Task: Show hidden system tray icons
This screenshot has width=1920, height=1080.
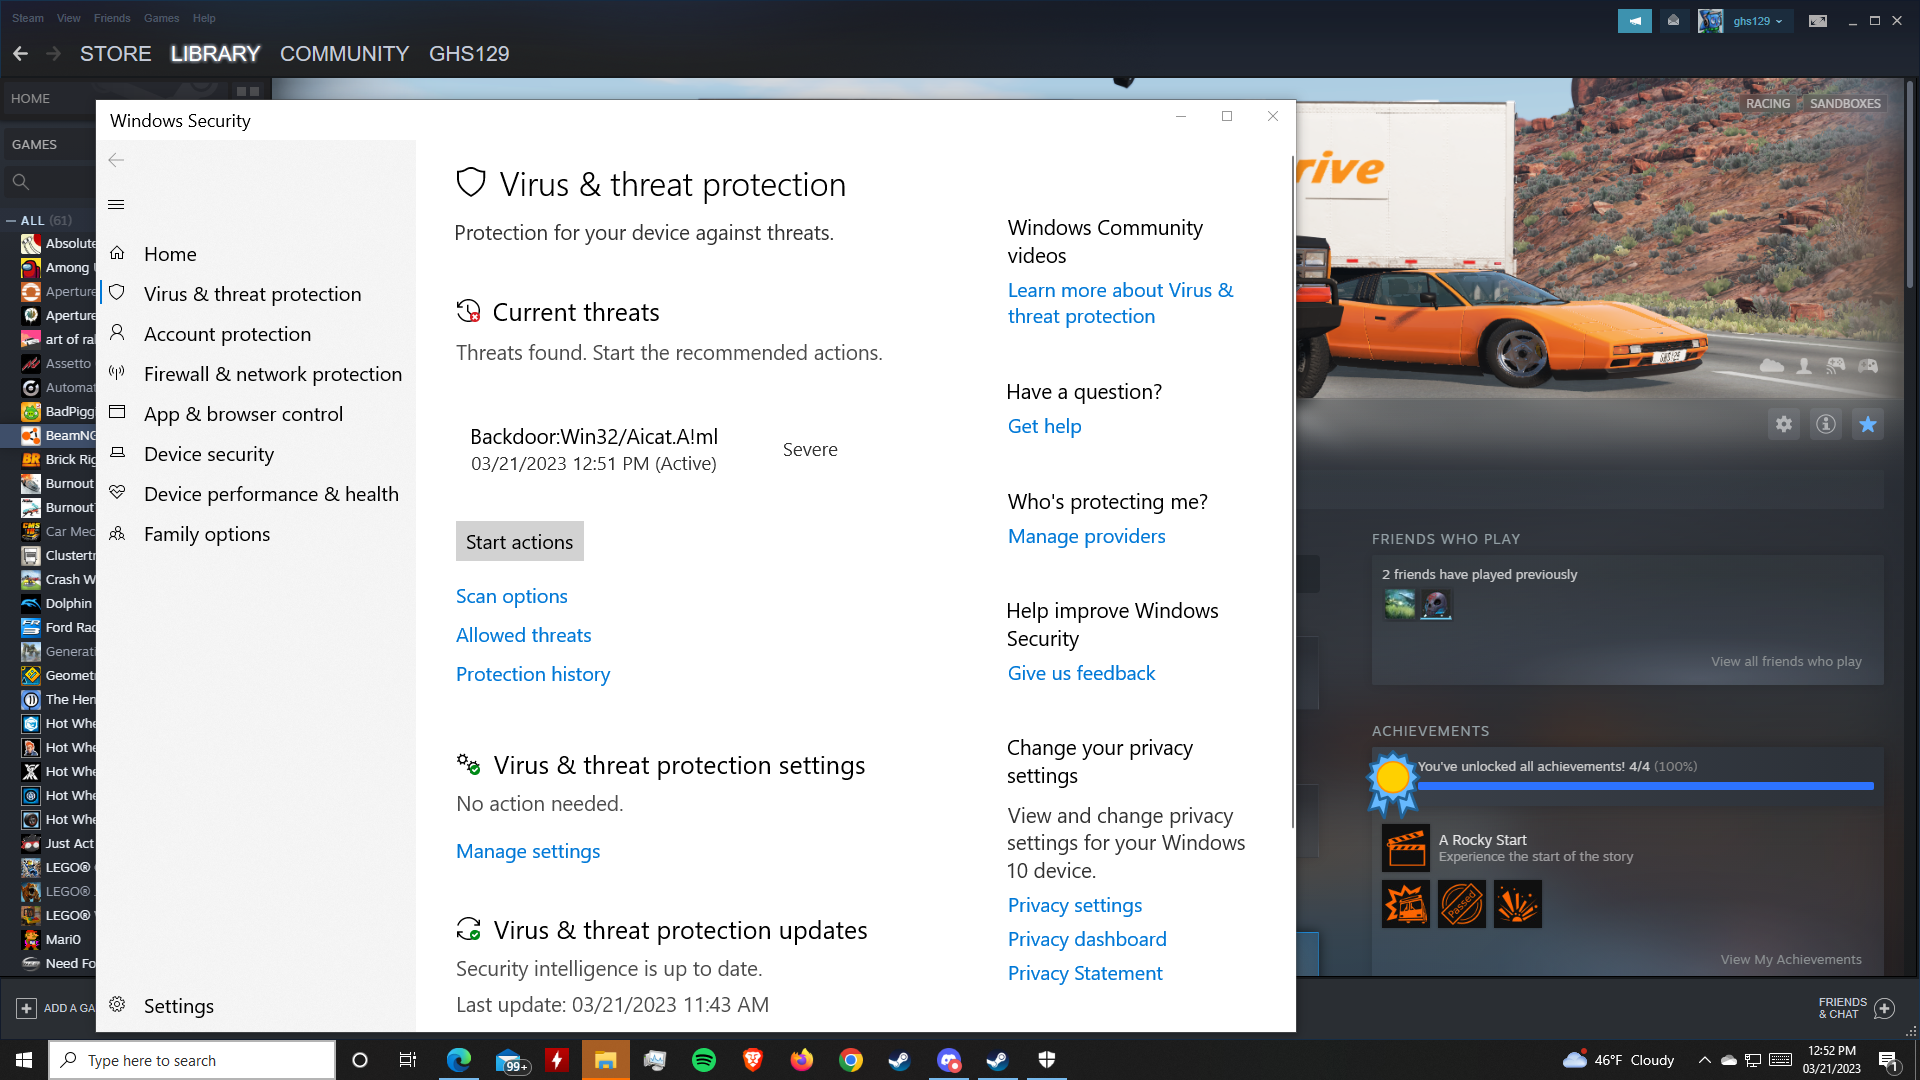Action: pos(1704,1060)
